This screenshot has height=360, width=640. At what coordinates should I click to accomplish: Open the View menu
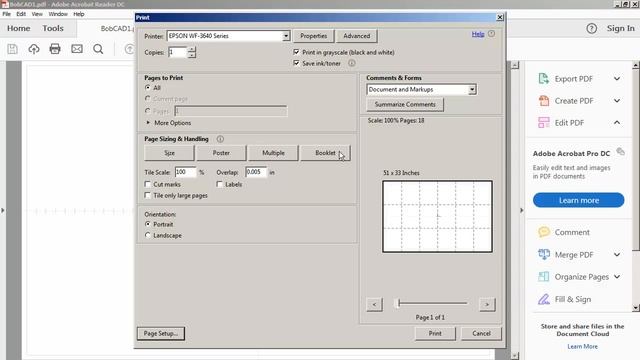click(37, 14)
